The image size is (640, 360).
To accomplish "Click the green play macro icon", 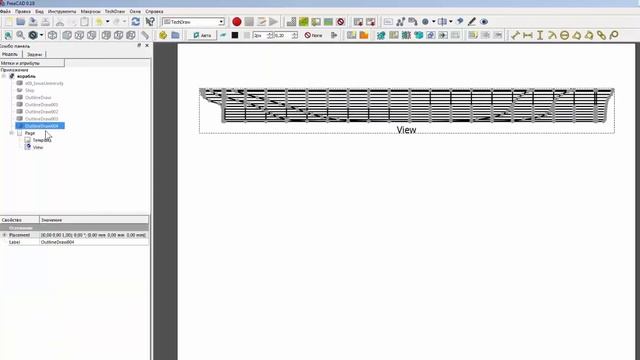I will 273,22.
